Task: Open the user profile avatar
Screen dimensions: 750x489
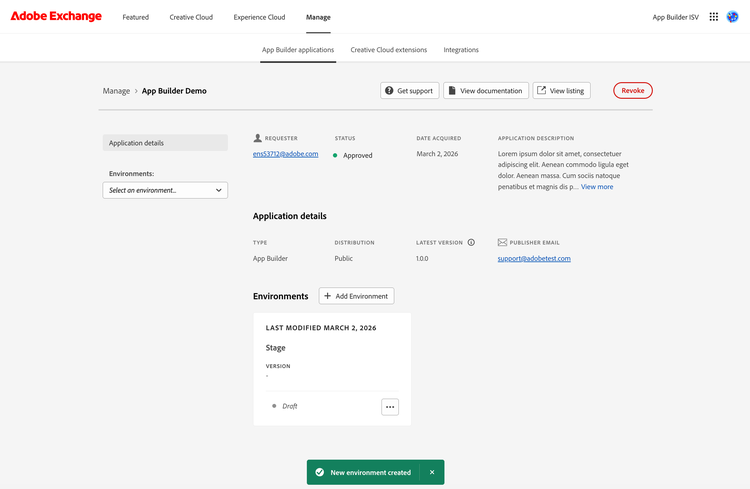Action: (x=732, y=17)
